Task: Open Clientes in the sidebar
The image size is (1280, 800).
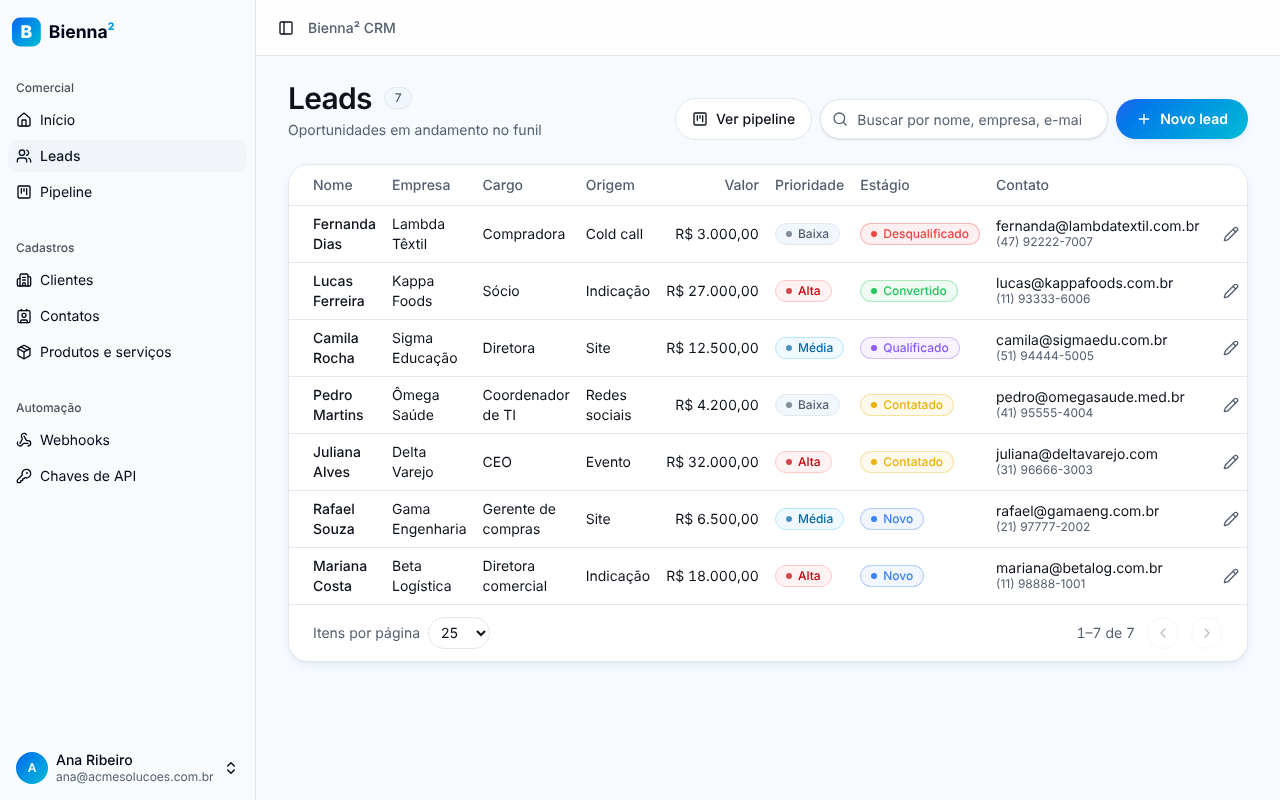Action: pos(127,280)
